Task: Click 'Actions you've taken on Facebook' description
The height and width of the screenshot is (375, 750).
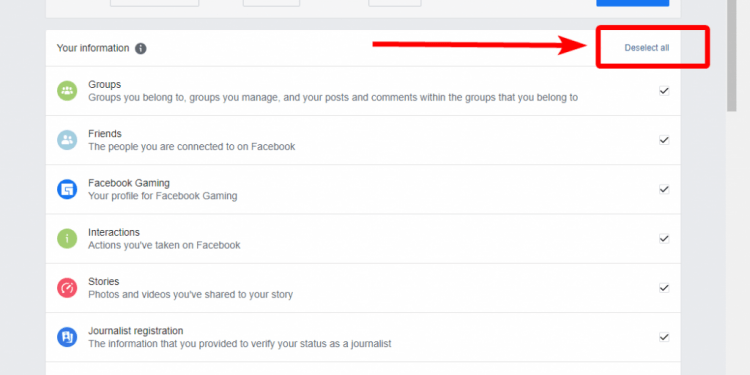Action: pyautogui.click(x=164, y=245)
